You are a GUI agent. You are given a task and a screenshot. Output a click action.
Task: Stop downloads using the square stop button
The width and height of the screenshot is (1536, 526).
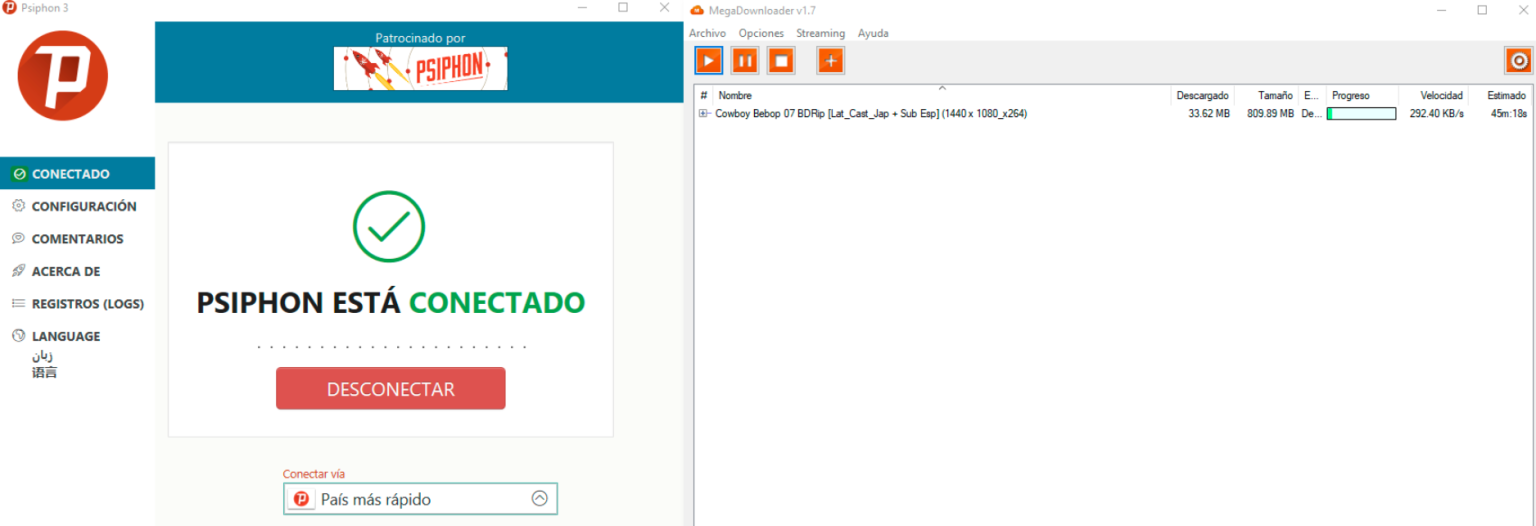click(781, 61)
